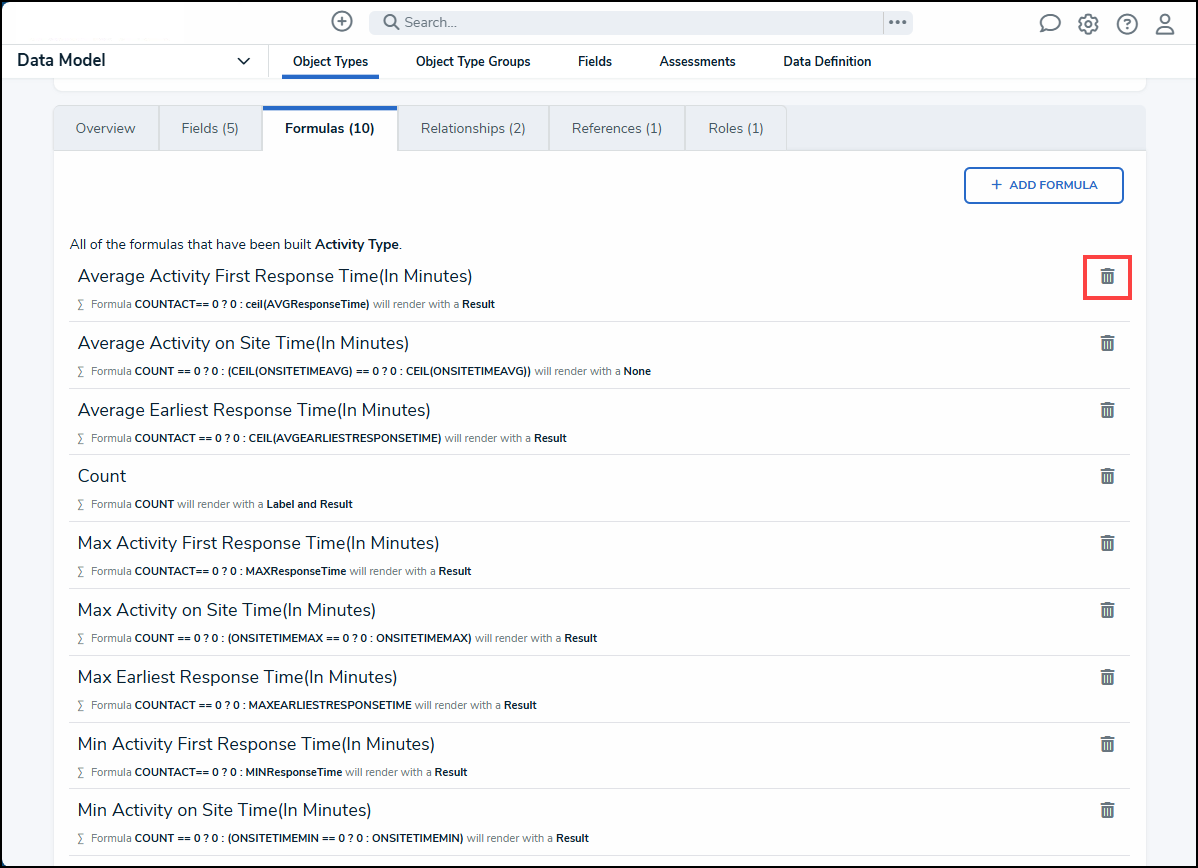Open the Relationships (2) tab
Screen dimensions: 1198x868
473,128
